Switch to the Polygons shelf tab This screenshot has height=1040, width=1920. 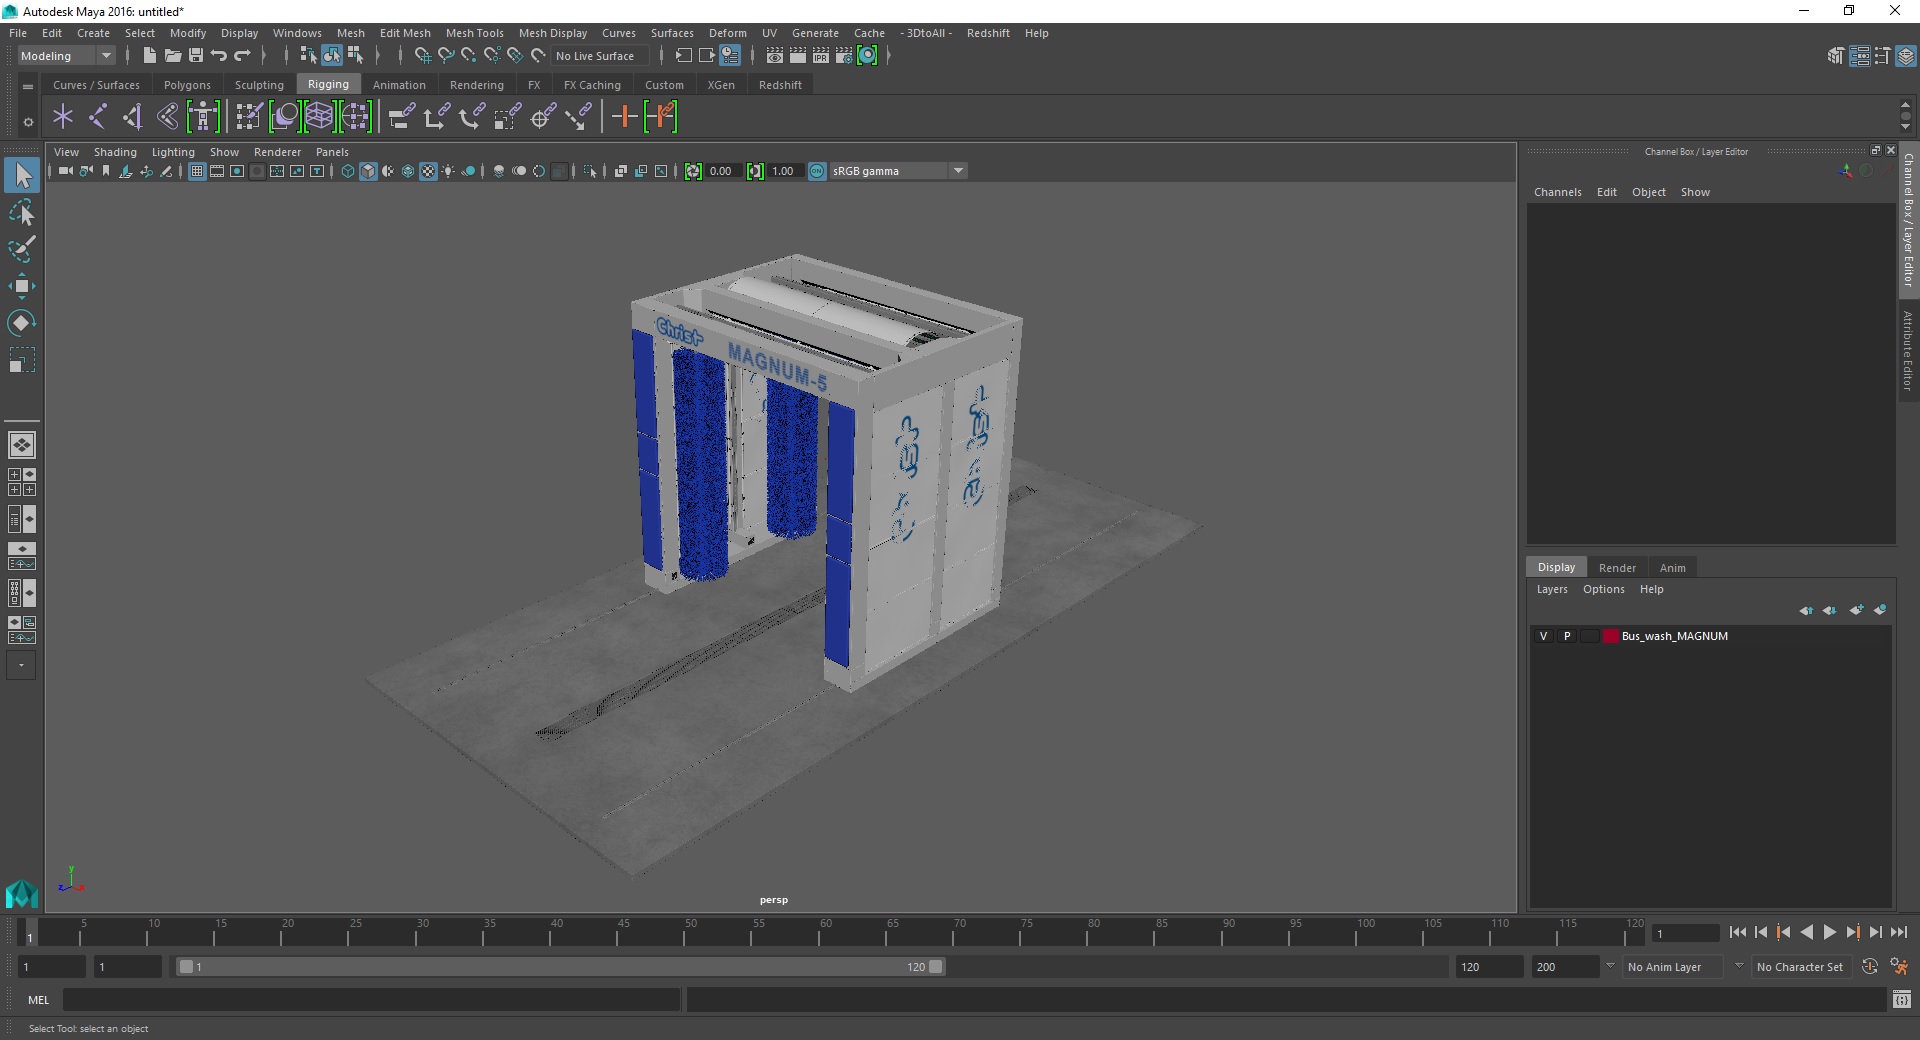tap(187, 85)
